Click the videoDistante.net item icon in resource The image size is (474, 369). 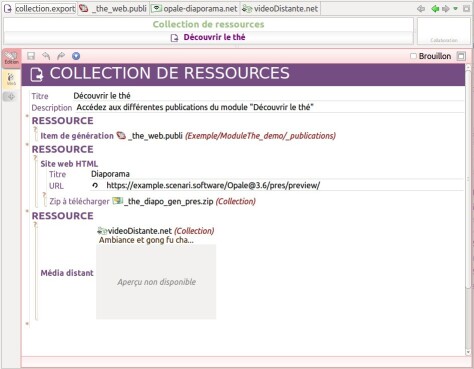pyautogui.click(x=102, y=231)
